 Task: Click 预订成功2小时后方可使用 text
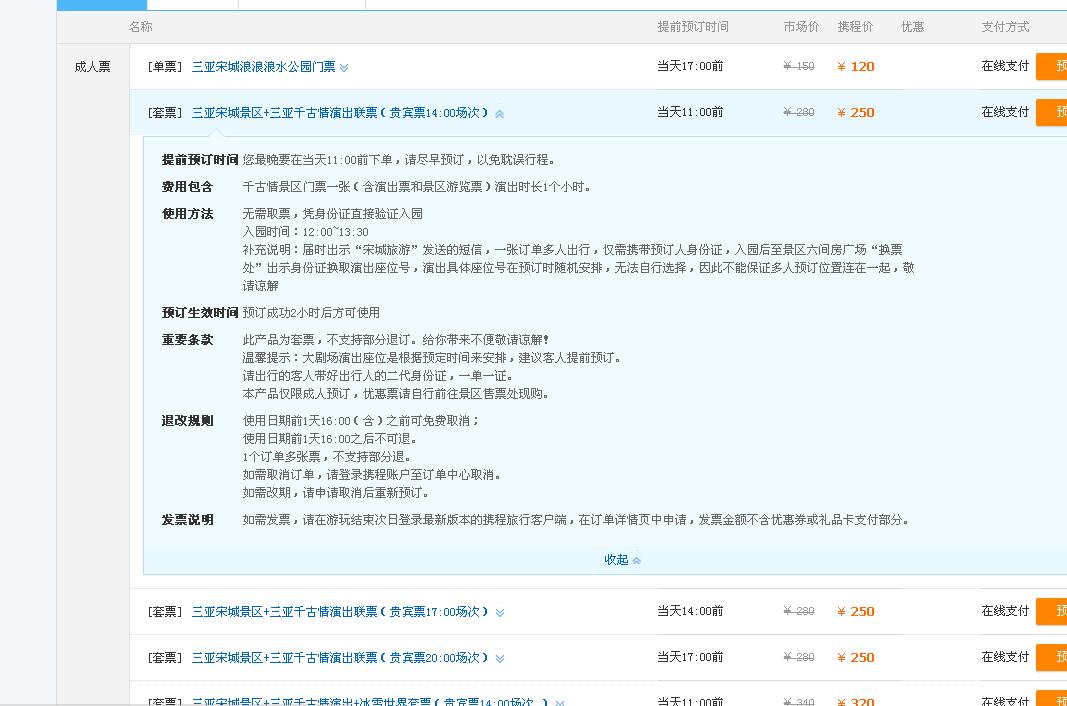(311, 312)
